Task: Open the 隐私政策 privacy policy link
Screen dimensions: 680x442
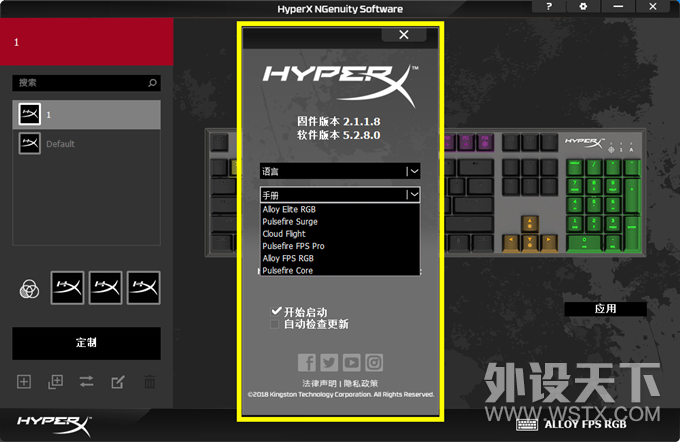Action: 361,383
